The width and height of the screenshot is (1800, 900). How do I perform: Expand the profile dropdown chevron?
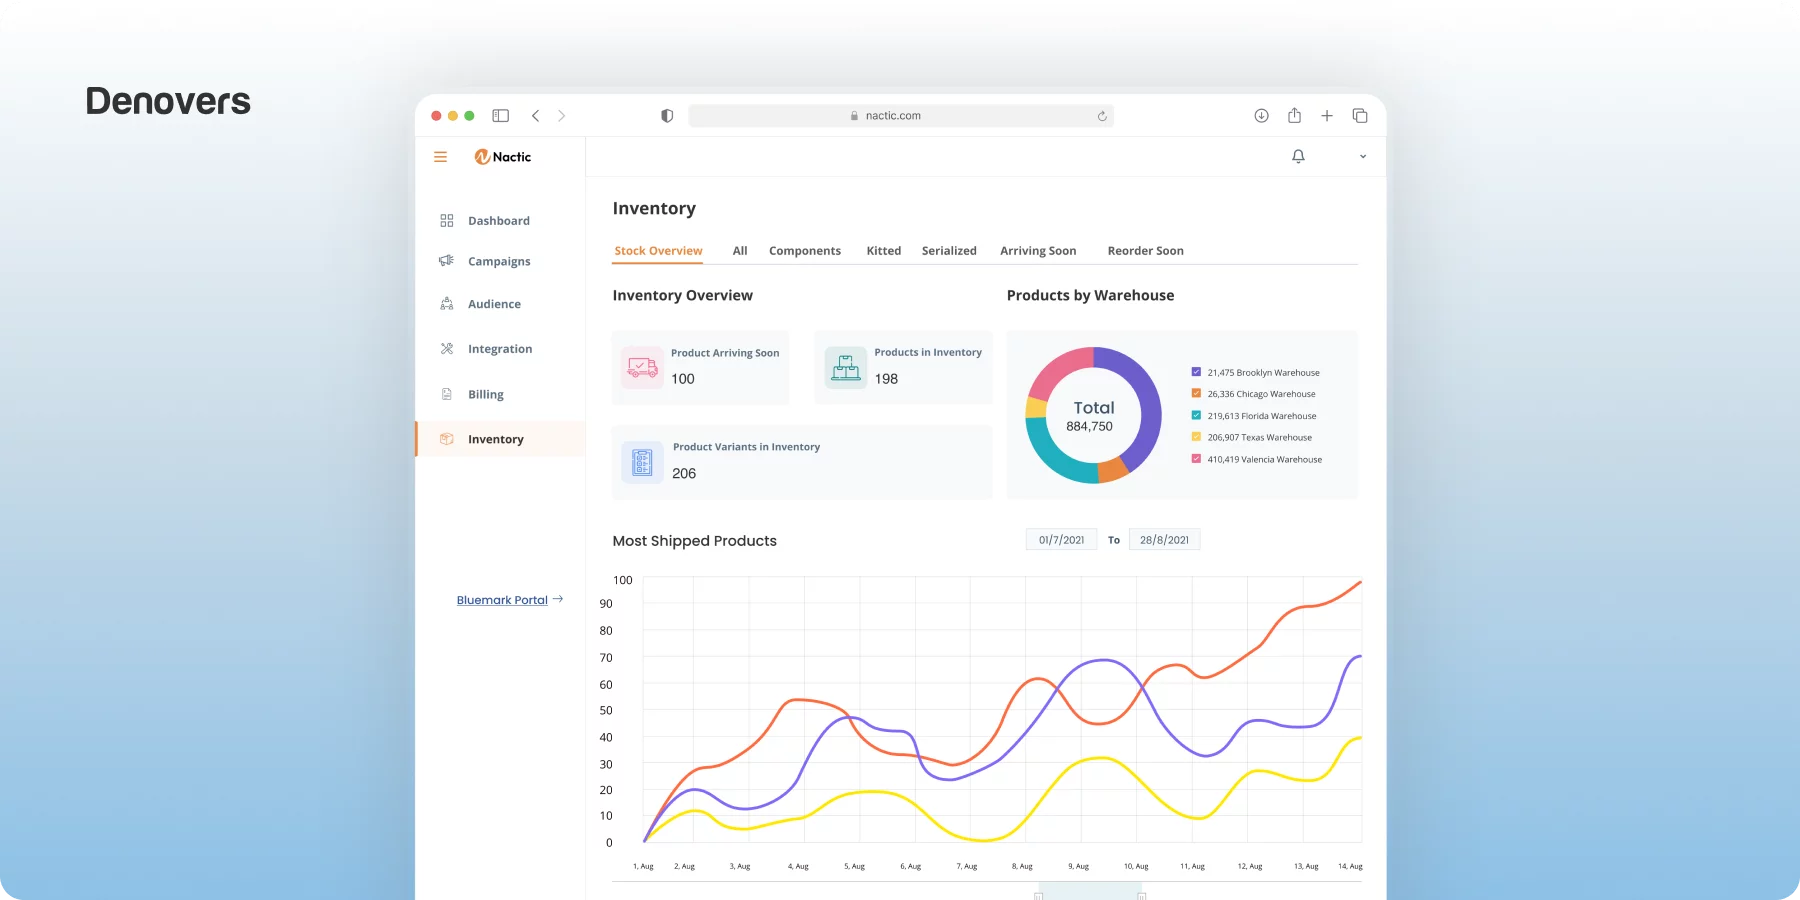[1362, 157]
